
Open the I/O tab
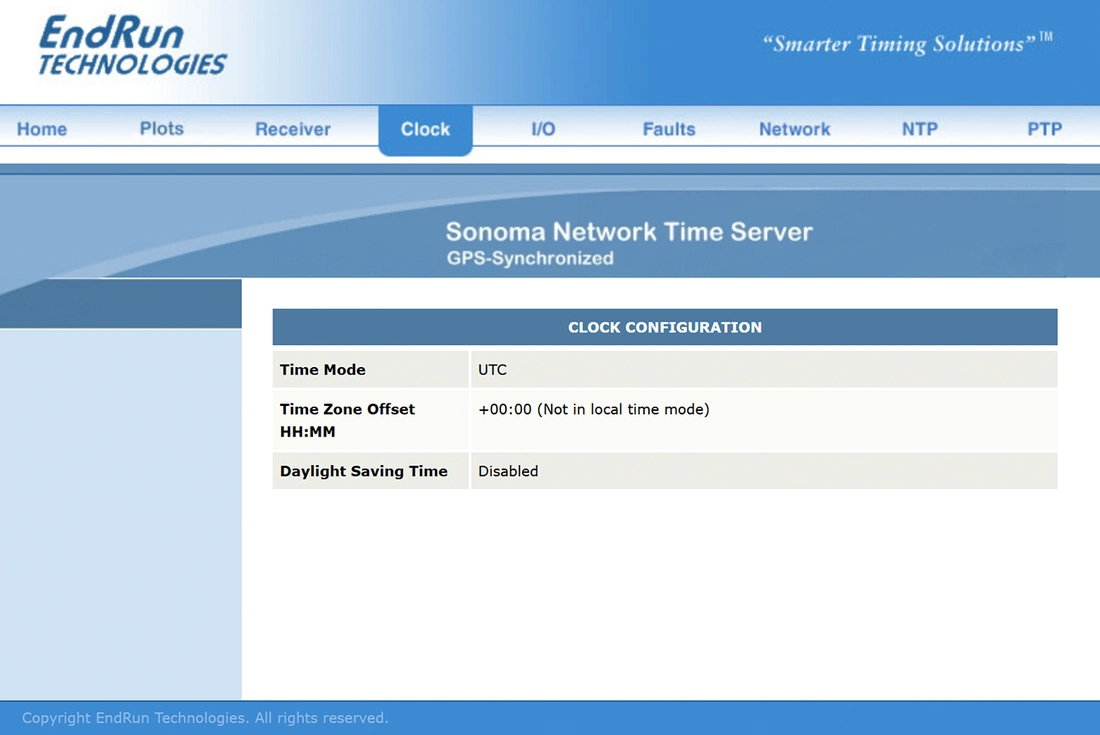click(x=543, y=129)
